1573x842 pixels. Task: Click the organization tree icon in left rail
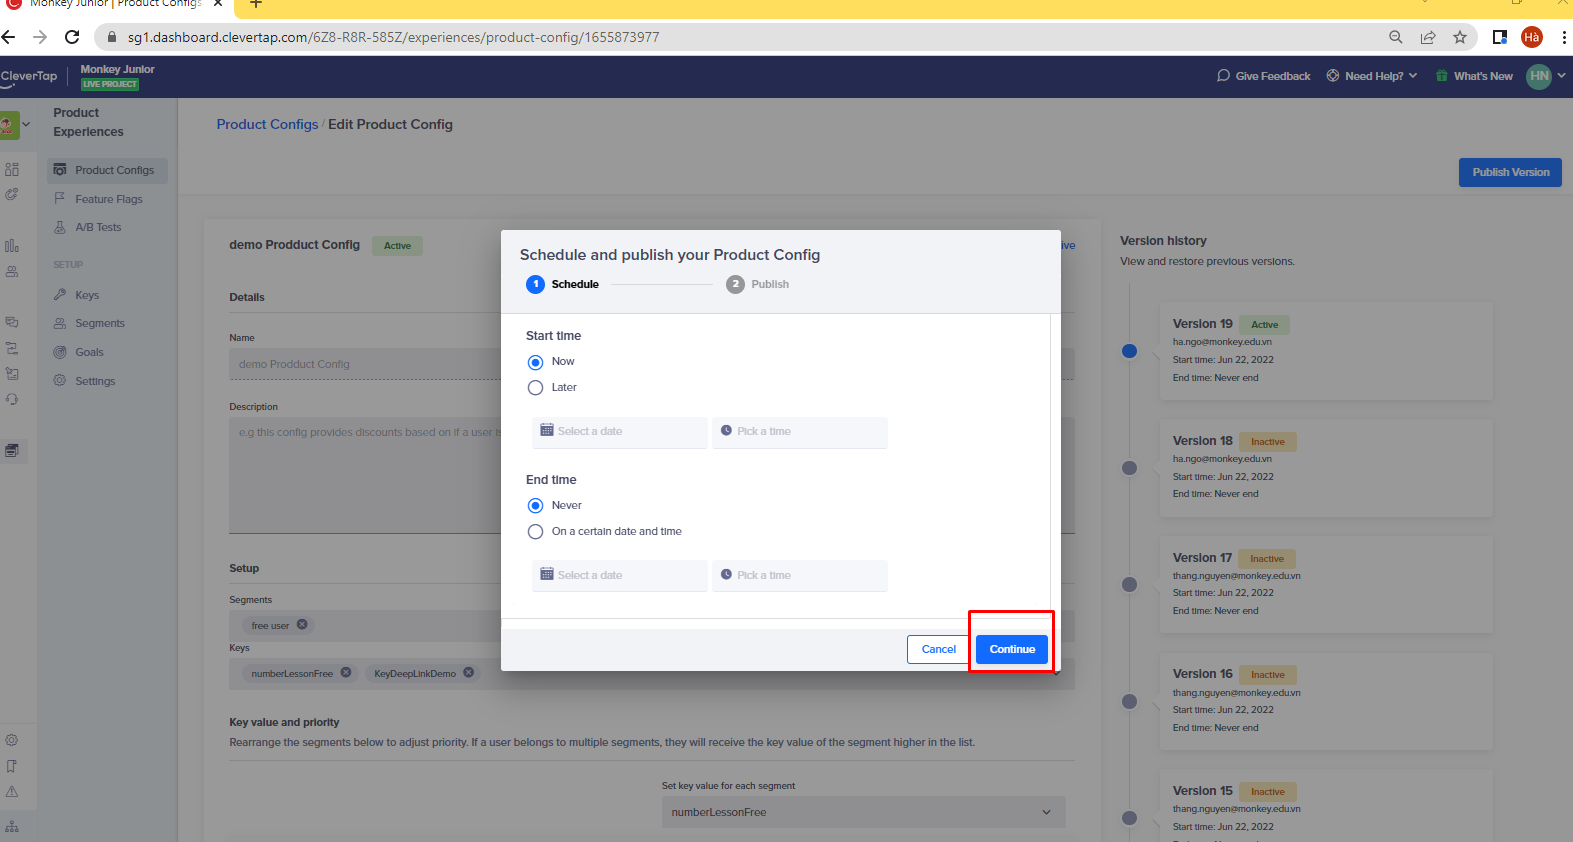[12, 826]
